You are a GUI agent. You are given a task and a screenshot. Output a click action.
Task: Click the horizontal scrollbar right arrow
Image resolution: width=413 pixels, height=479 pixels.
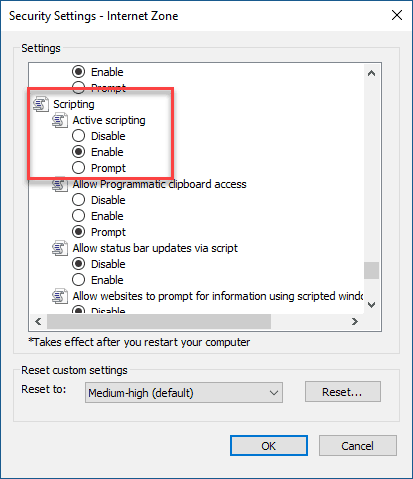[x=355, y=322]
